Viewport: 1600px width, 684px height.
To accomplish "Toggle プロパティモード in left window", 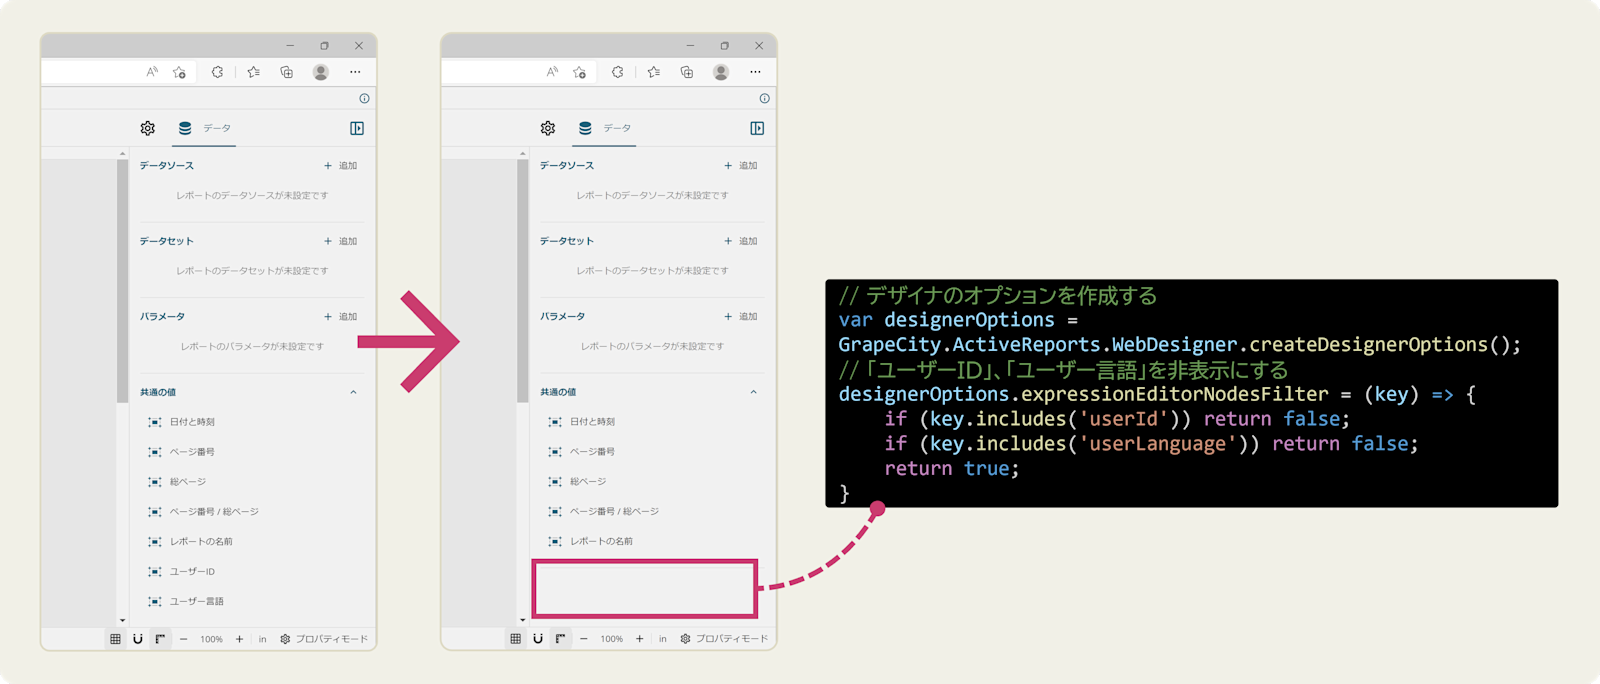I will tap(324, 639).
